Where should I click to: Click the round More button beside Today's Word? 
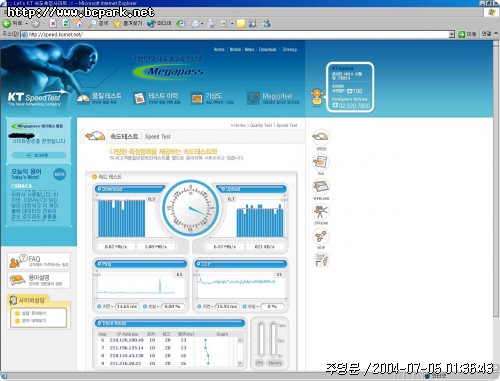59,174
